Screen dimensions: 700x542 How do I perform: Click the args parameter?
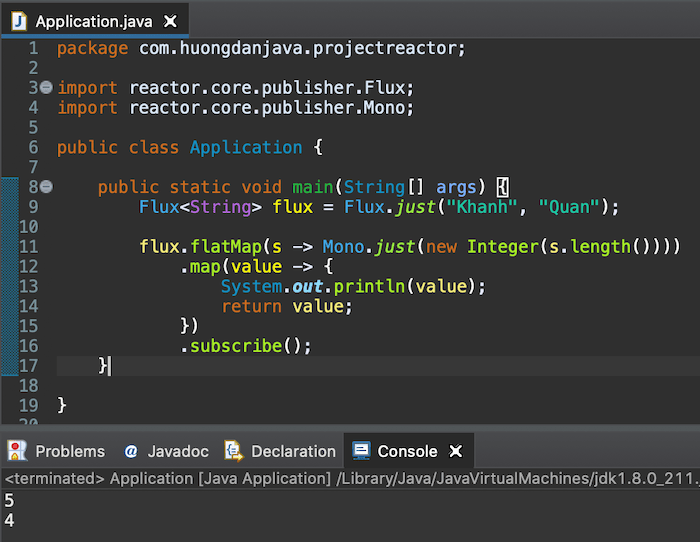(456, 188)
